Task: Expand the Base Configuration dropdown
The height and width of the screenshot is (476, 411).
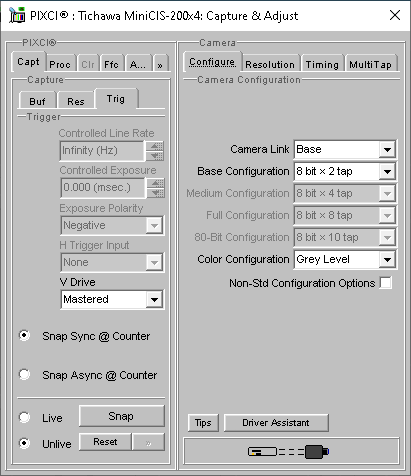Action: coord(345,171)
